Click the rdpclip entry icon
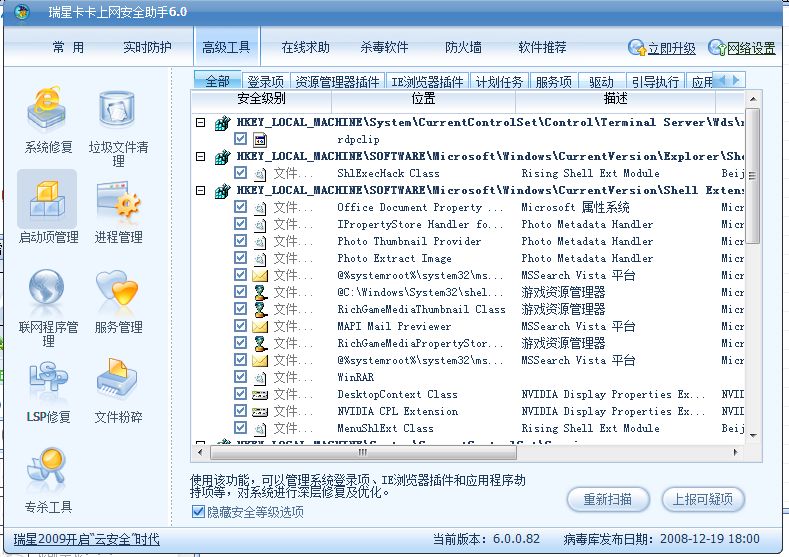The width and height of the screenshot is (789, 557). point(260,139)
